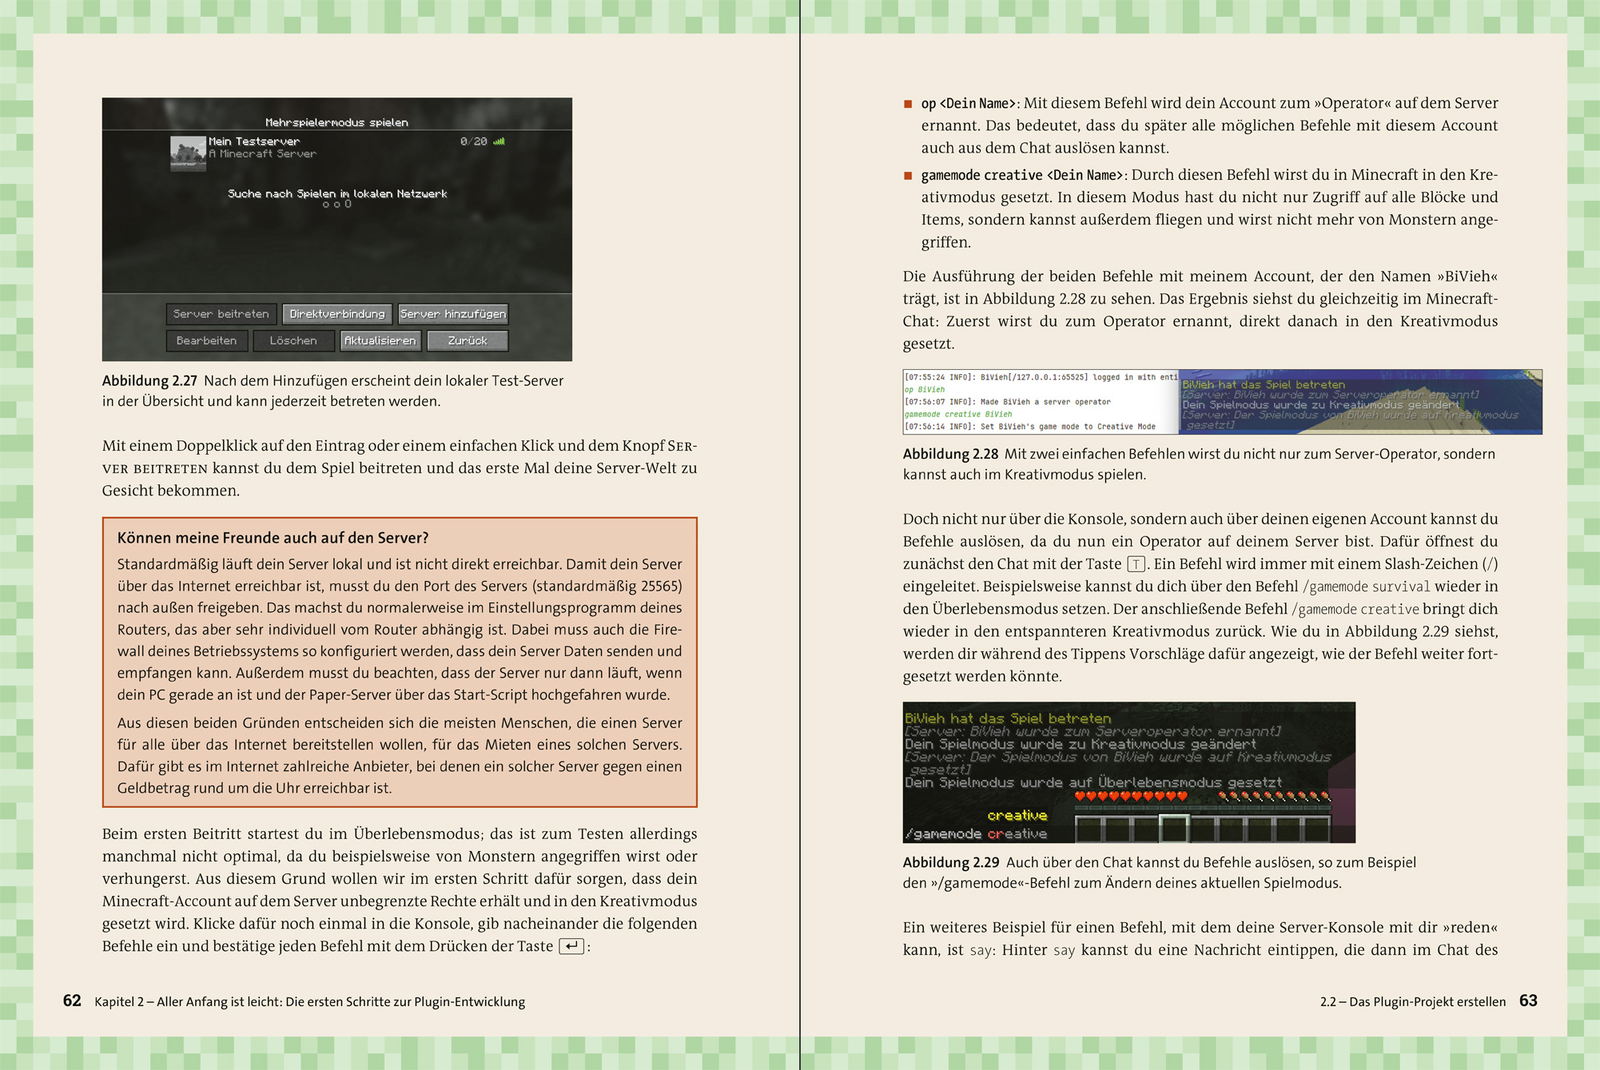Click the footer '2.2 – Das Plugin-Projekt erstellen'
This screenshot has height=1070, width=1600.
click(x=1413, y=1002)
